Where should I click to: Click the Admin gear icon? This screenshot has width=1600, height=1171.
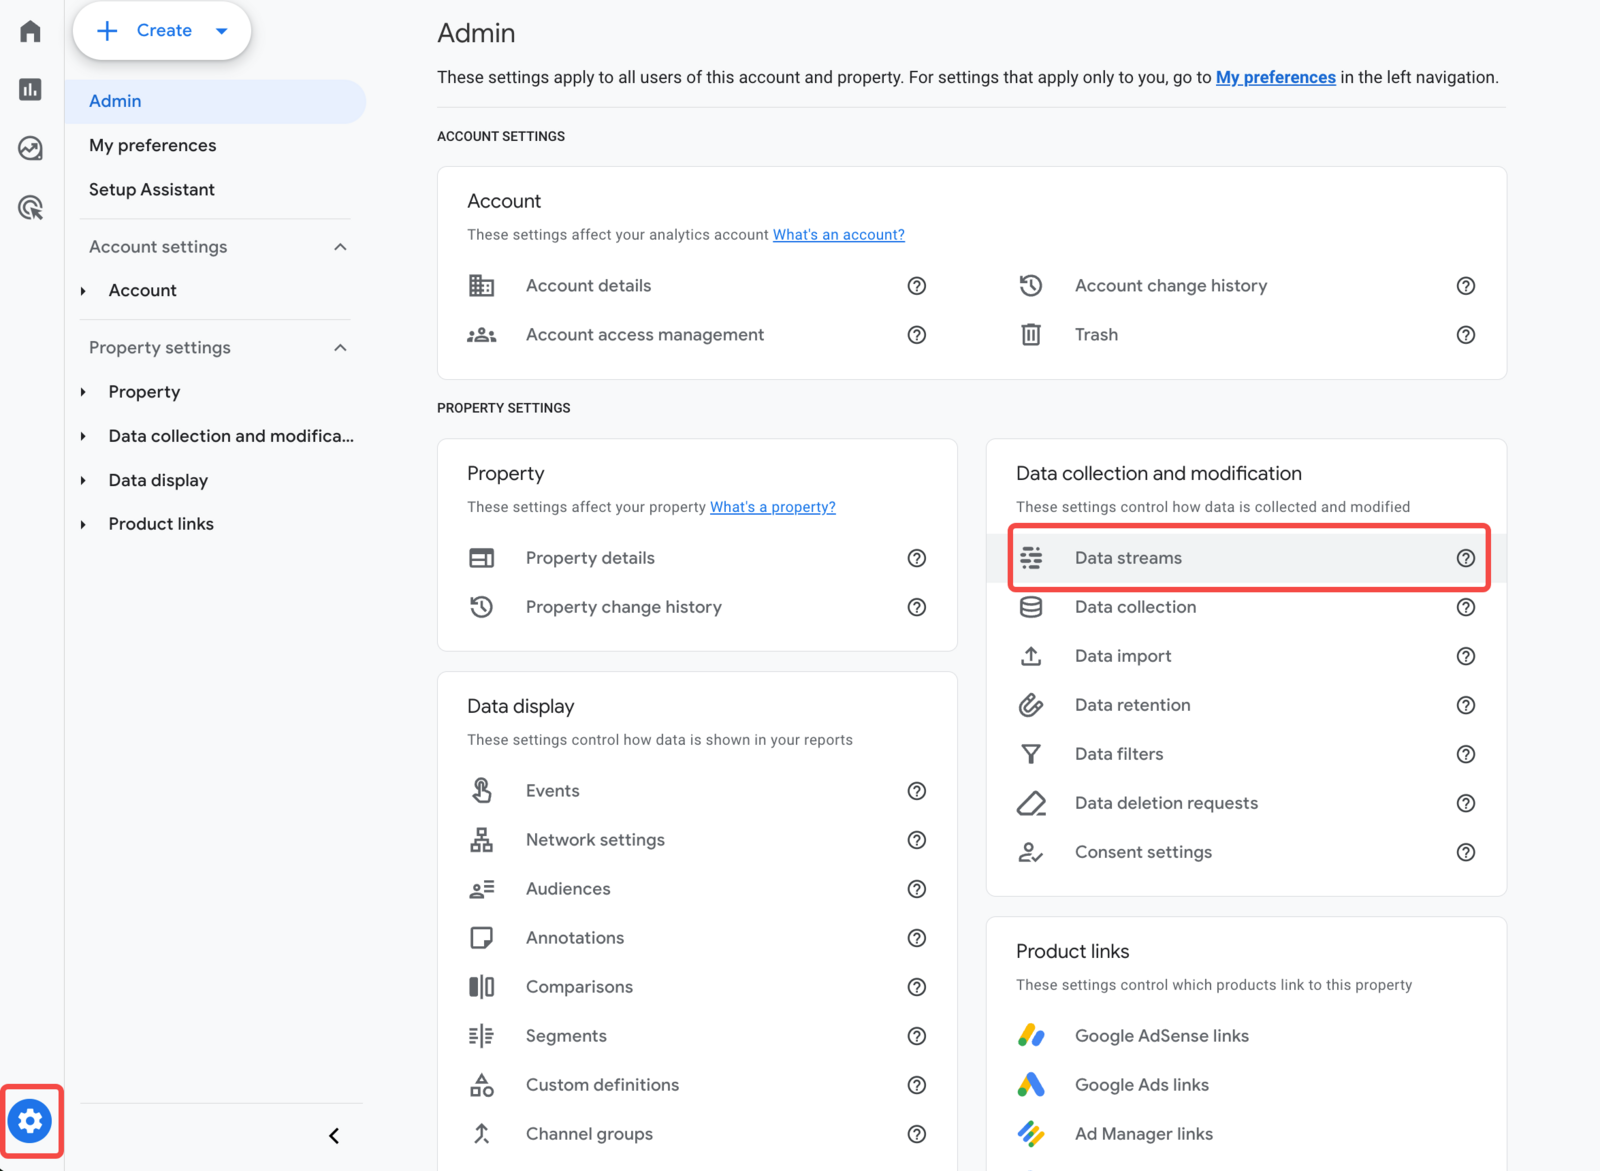pos(31,1121)
